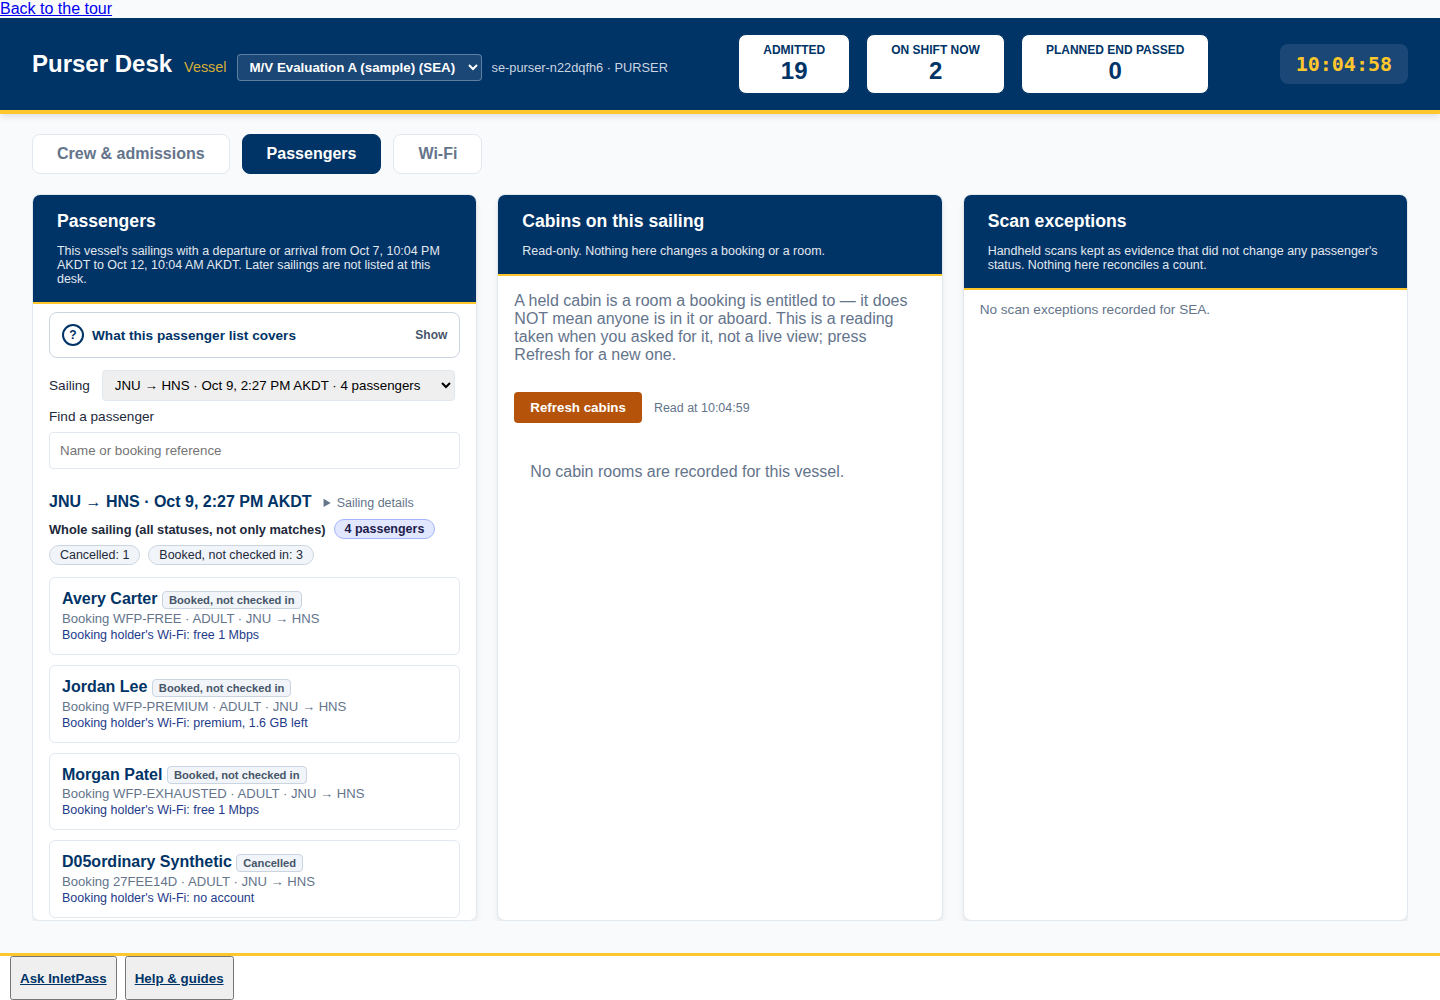The height and width of the screenshot is (1000, 1440).
Task: Open Help & guides
Action: 179,978
